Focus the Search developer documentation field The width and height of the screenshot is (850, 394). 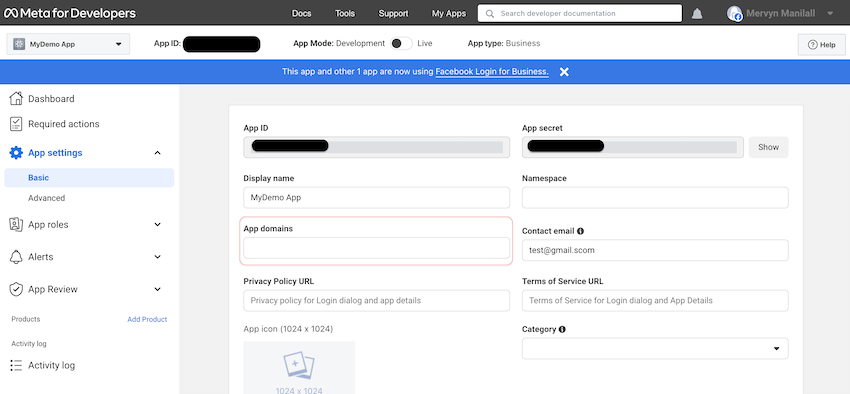click(x=579, y=14)
